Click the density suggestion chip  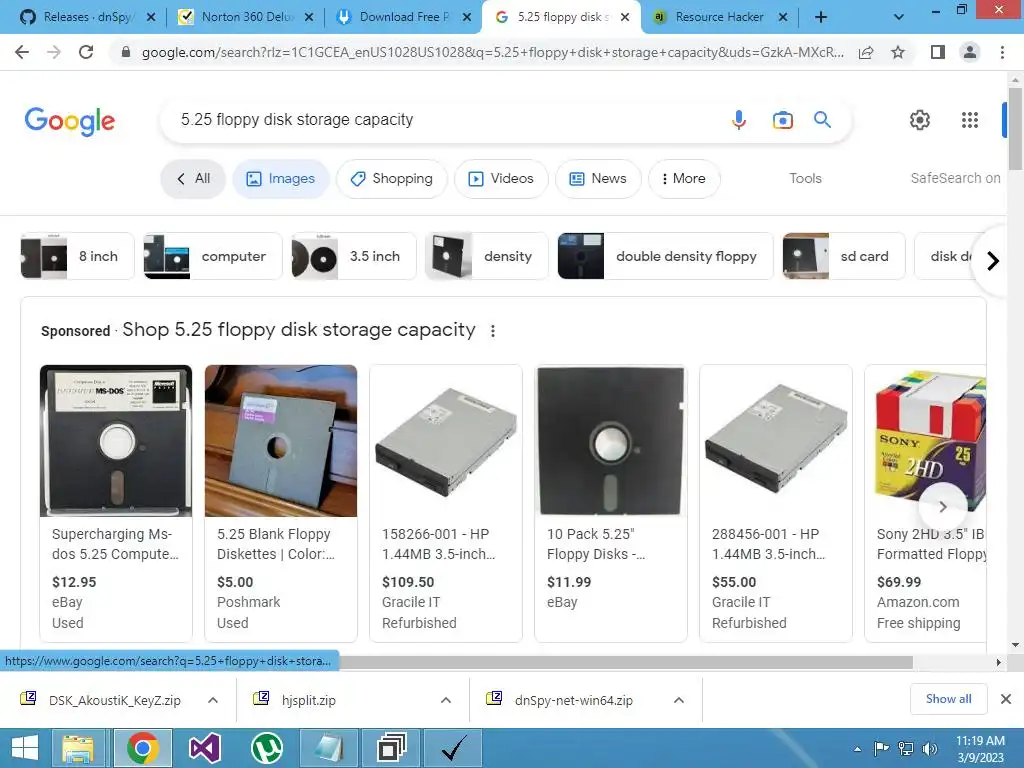coord(487,256)
